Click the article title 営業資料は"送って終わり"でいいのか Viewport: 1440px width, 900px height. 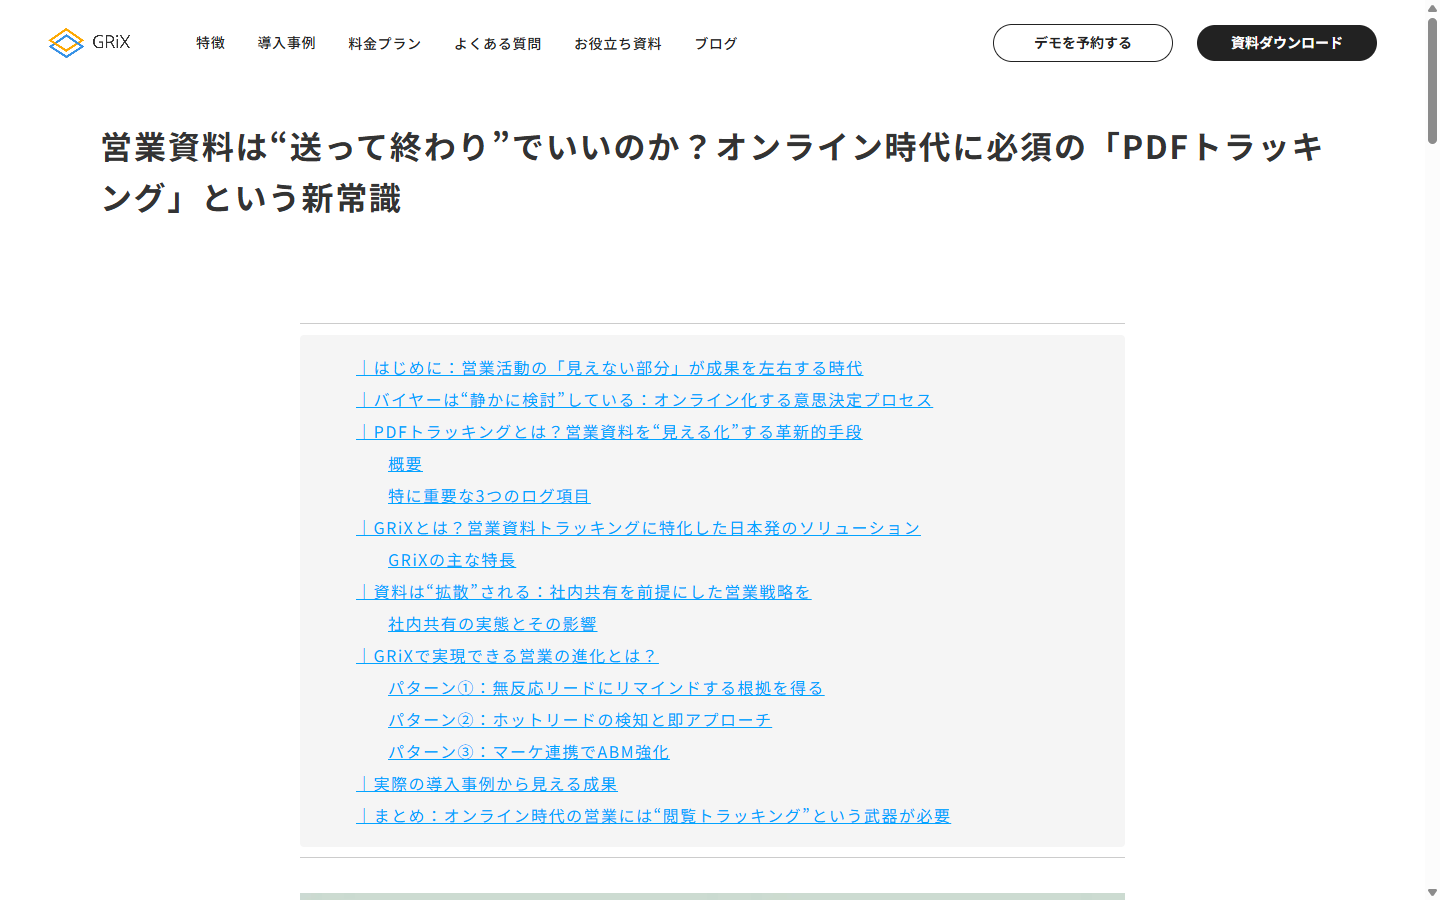pyautogui.click(x=712, y=172)
